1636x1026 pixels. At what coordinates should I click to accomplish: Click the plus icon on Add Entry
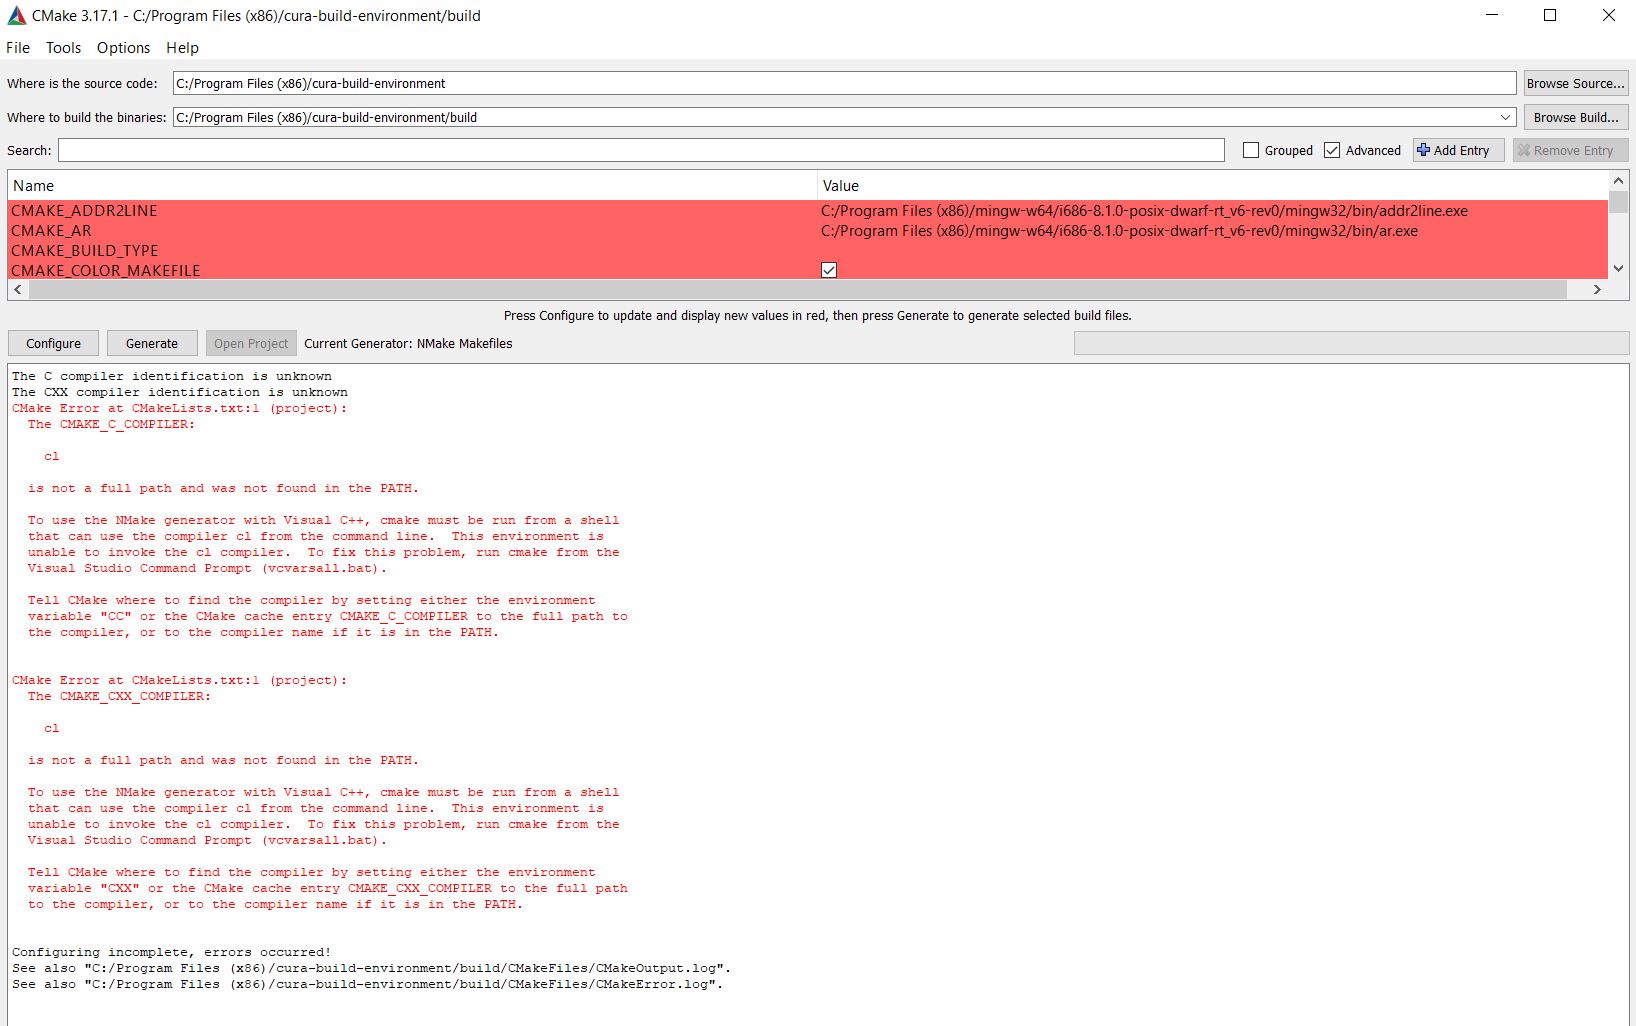pyautogui.click(x=1423, y=150)
